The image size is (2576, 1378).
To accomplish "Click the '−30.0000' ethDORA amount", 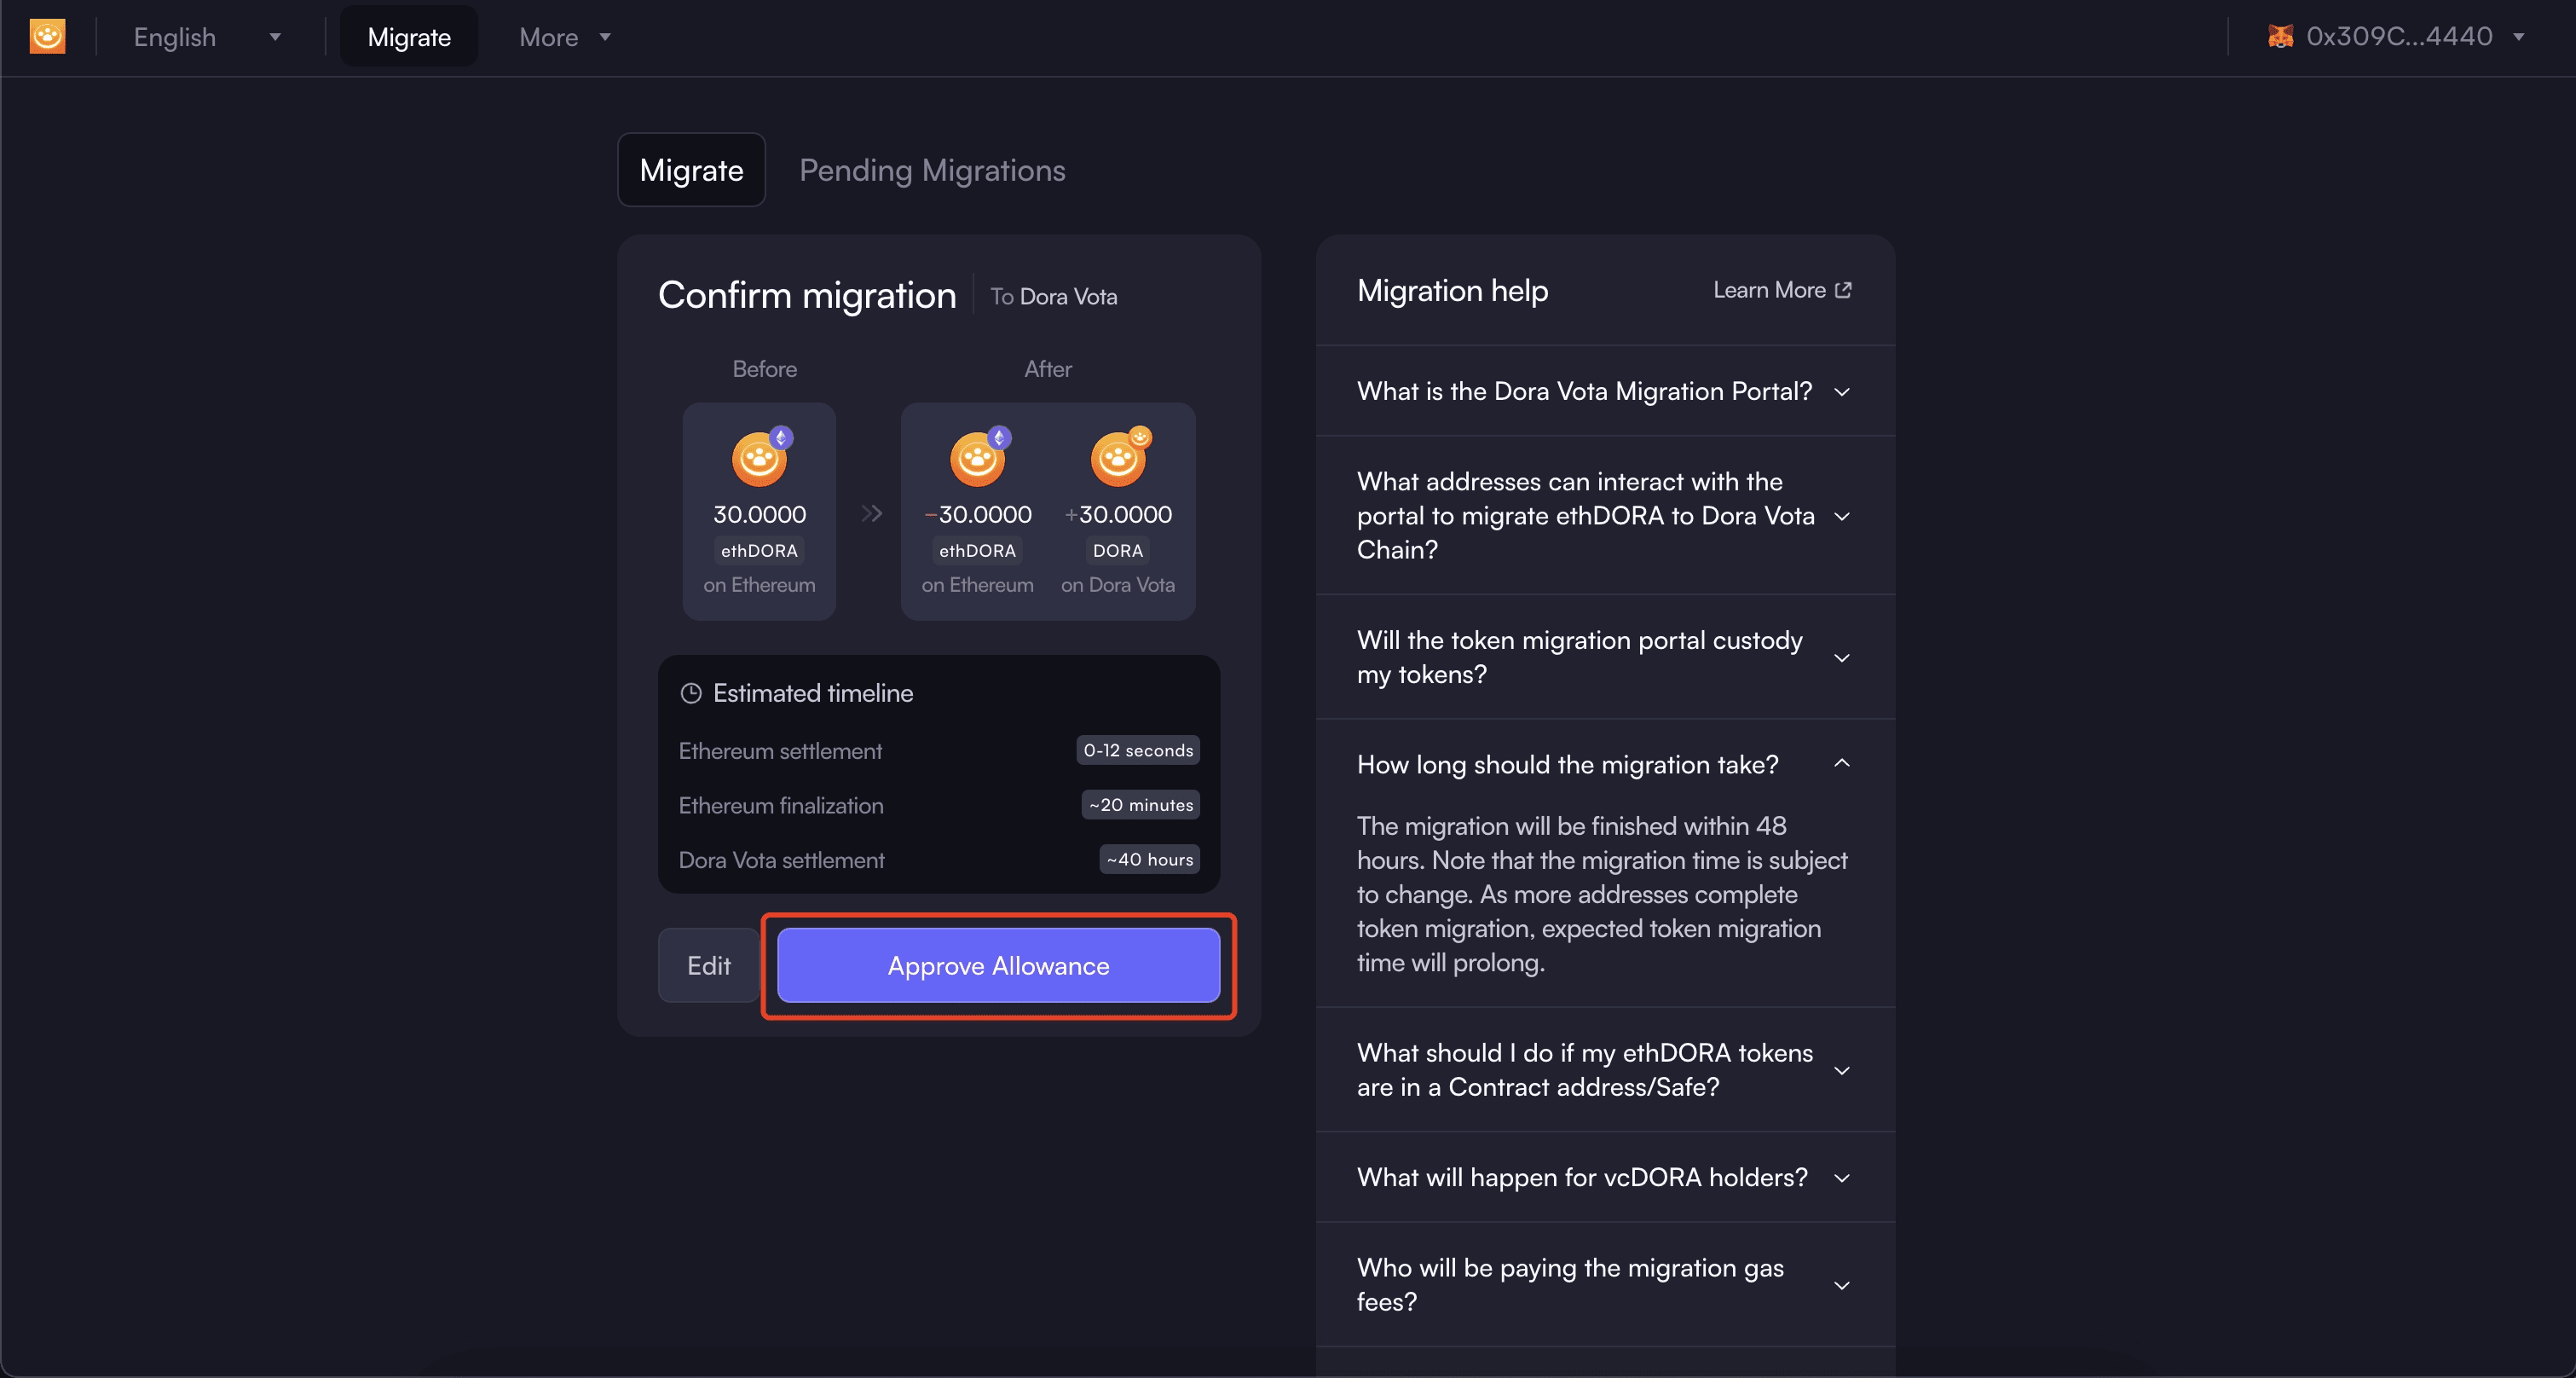I will [x=978, y=515].
